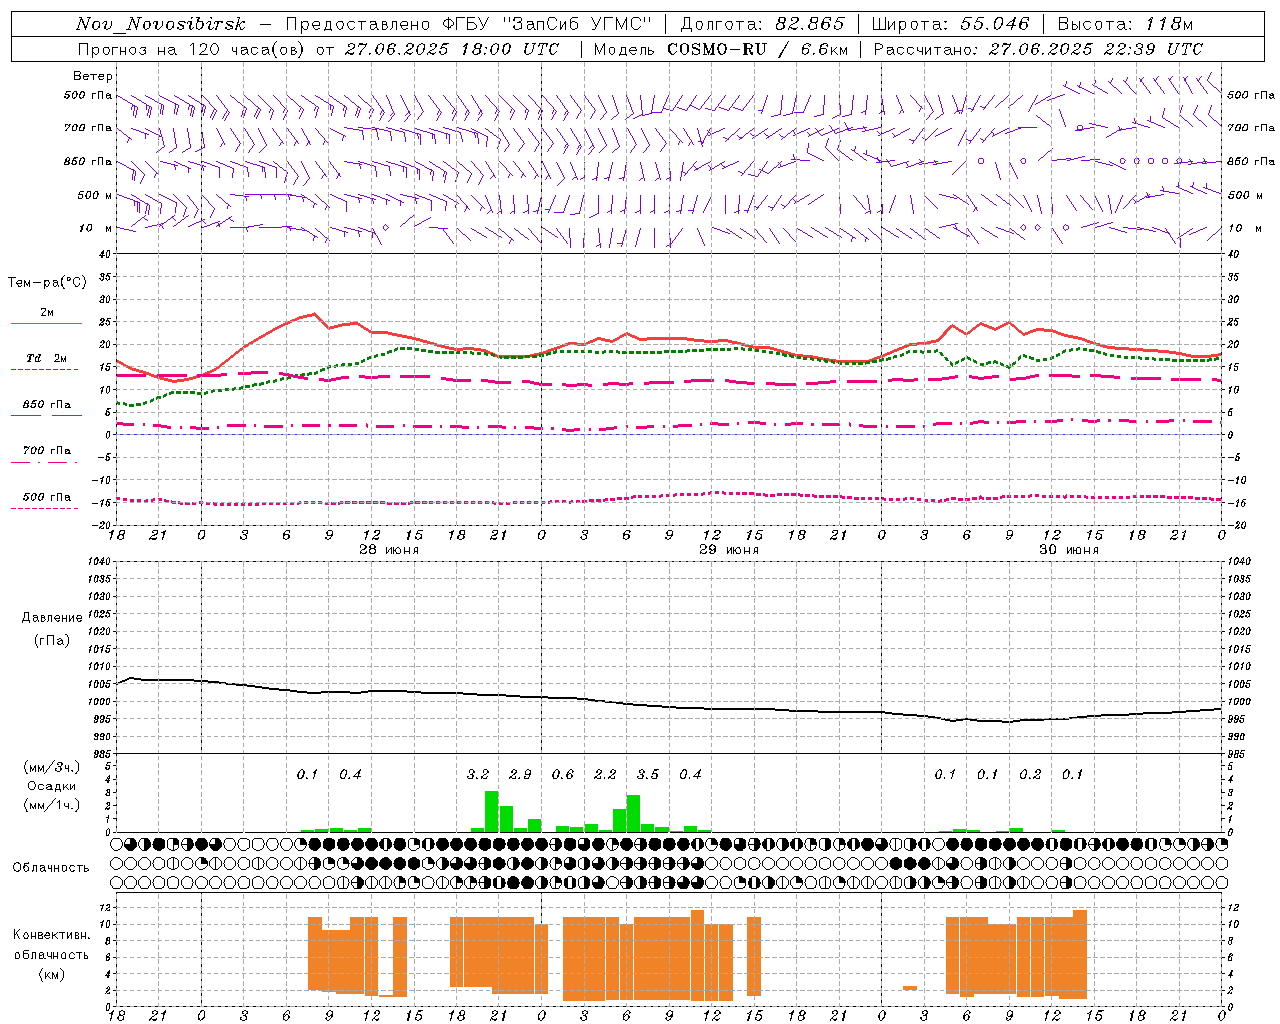This screenshot has width=1280, height=1024.
Task: Select the (мм/3ч.) unit label
Action: 51,768
